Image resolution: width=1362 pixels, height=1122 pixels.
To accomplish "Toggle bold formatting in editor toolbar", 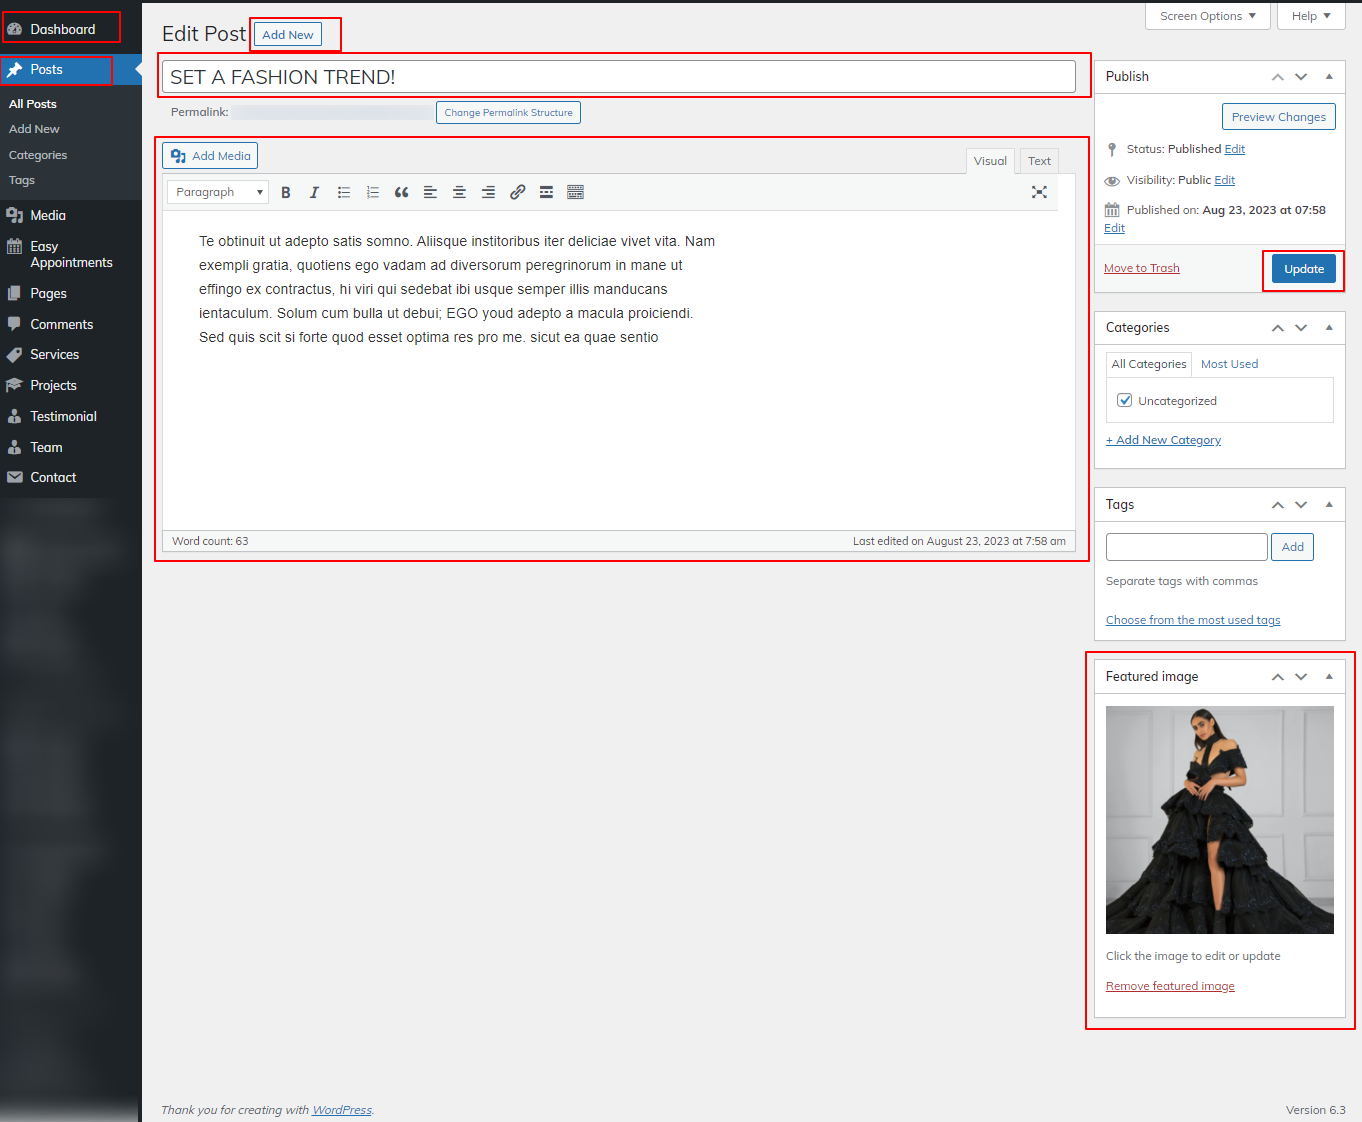I will (286, 193).
